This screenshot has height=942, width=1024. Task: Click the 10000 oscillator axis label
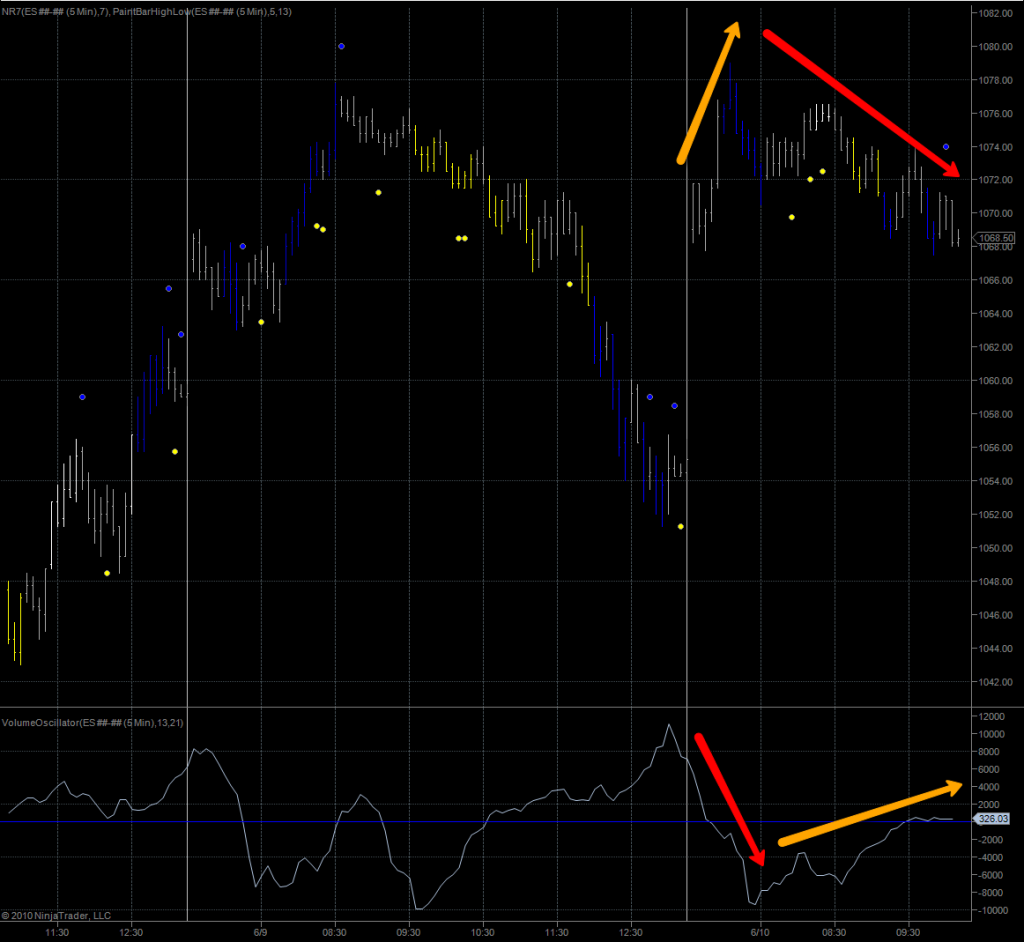(x=991, y=734)
